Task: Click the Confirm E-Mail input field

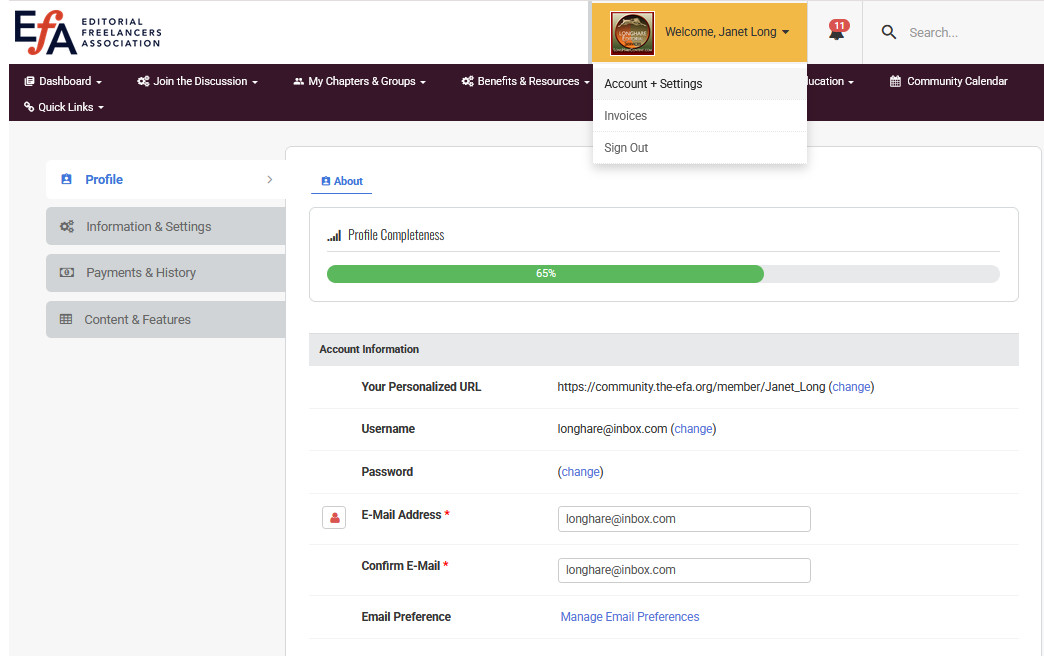Action: click(684, 570)
